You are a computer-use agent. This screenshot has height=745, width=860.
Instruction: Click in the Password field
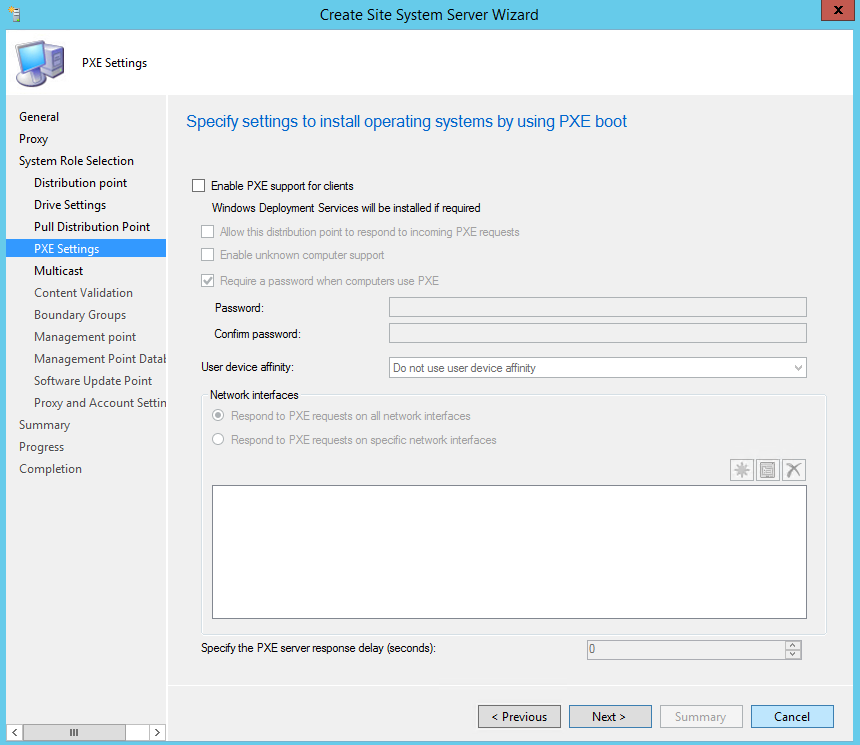(x=598, y=307)
